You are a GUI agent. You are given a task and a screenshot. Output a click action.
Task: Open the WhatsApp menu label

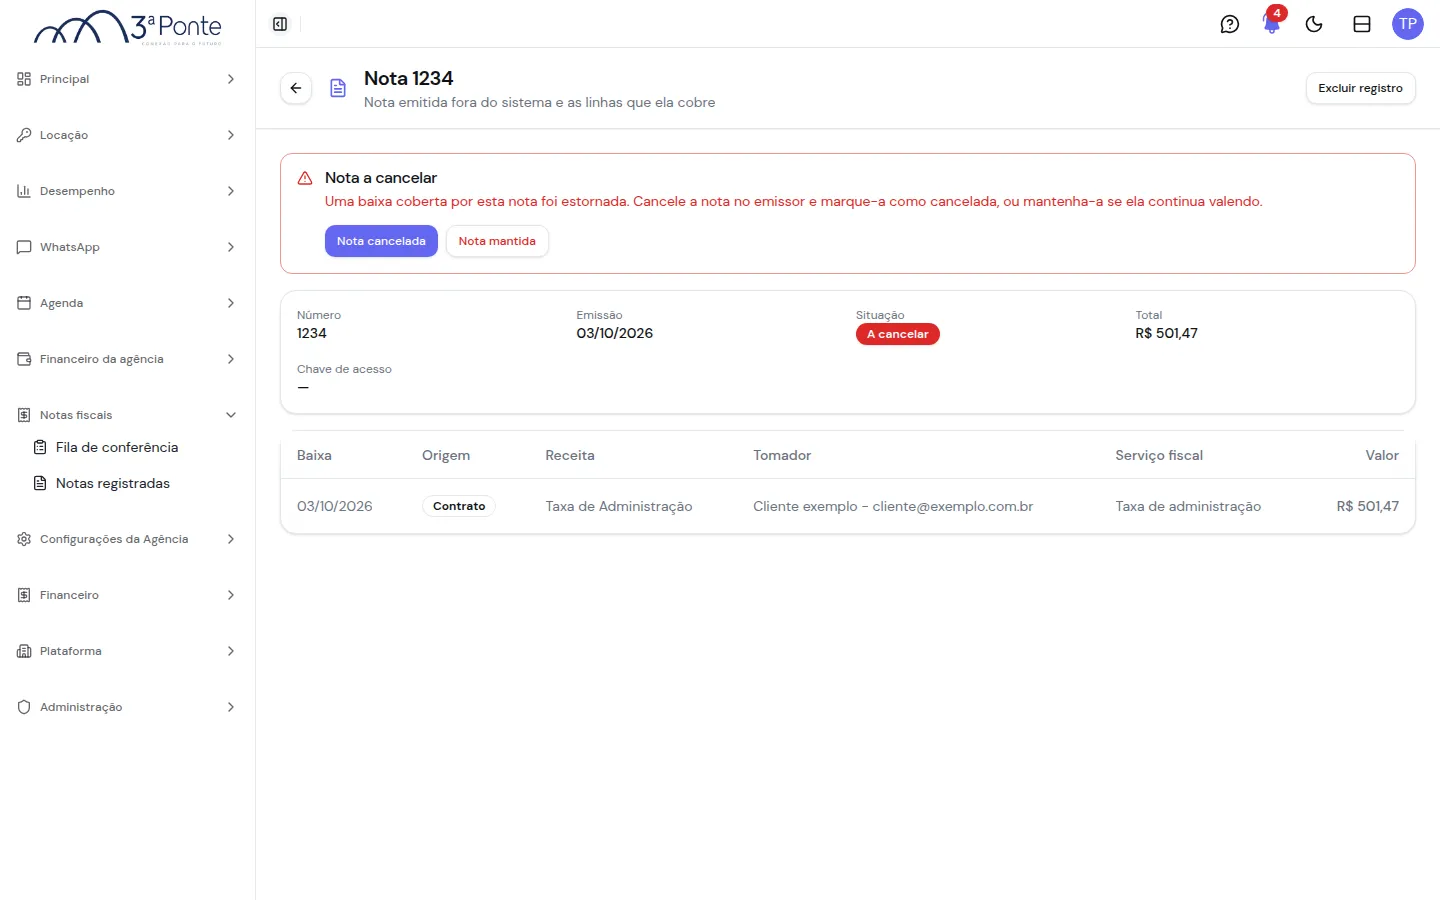[70, 247]
